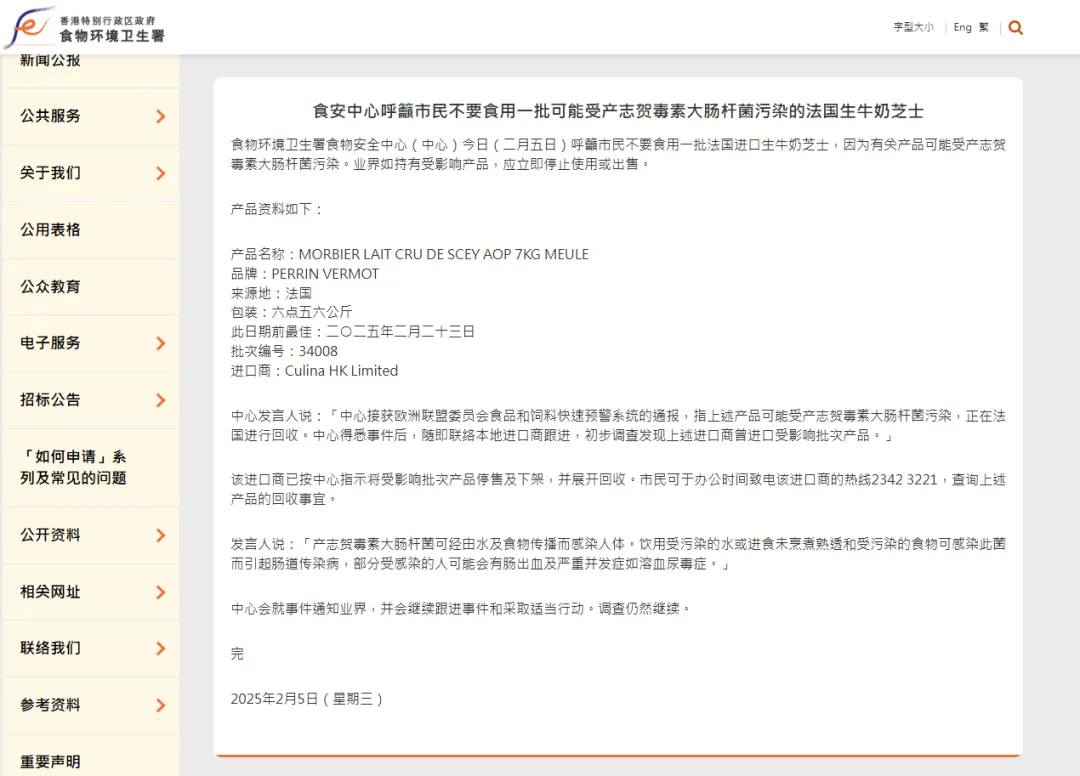Click the 字型大小 font size link
The width and height of the screenshot is (1080, 776).
pos(913,28)
